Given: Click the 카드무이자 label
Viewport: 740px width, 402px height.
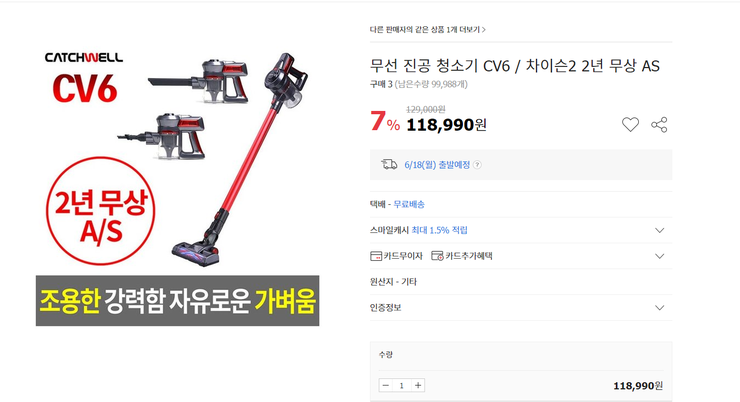Looking at the screenshot, I should [403, 256].
